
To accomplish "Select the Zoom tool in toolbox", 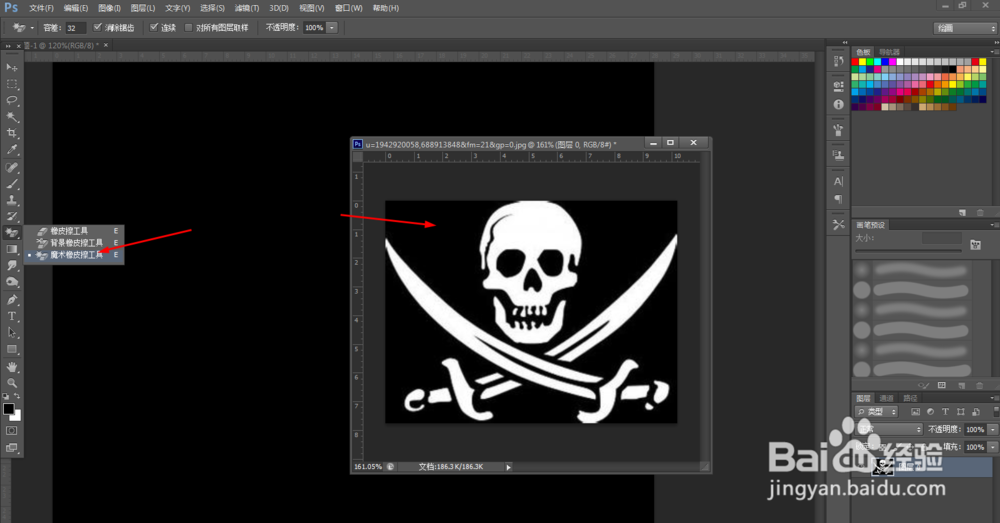I will (x=11, y=383).
